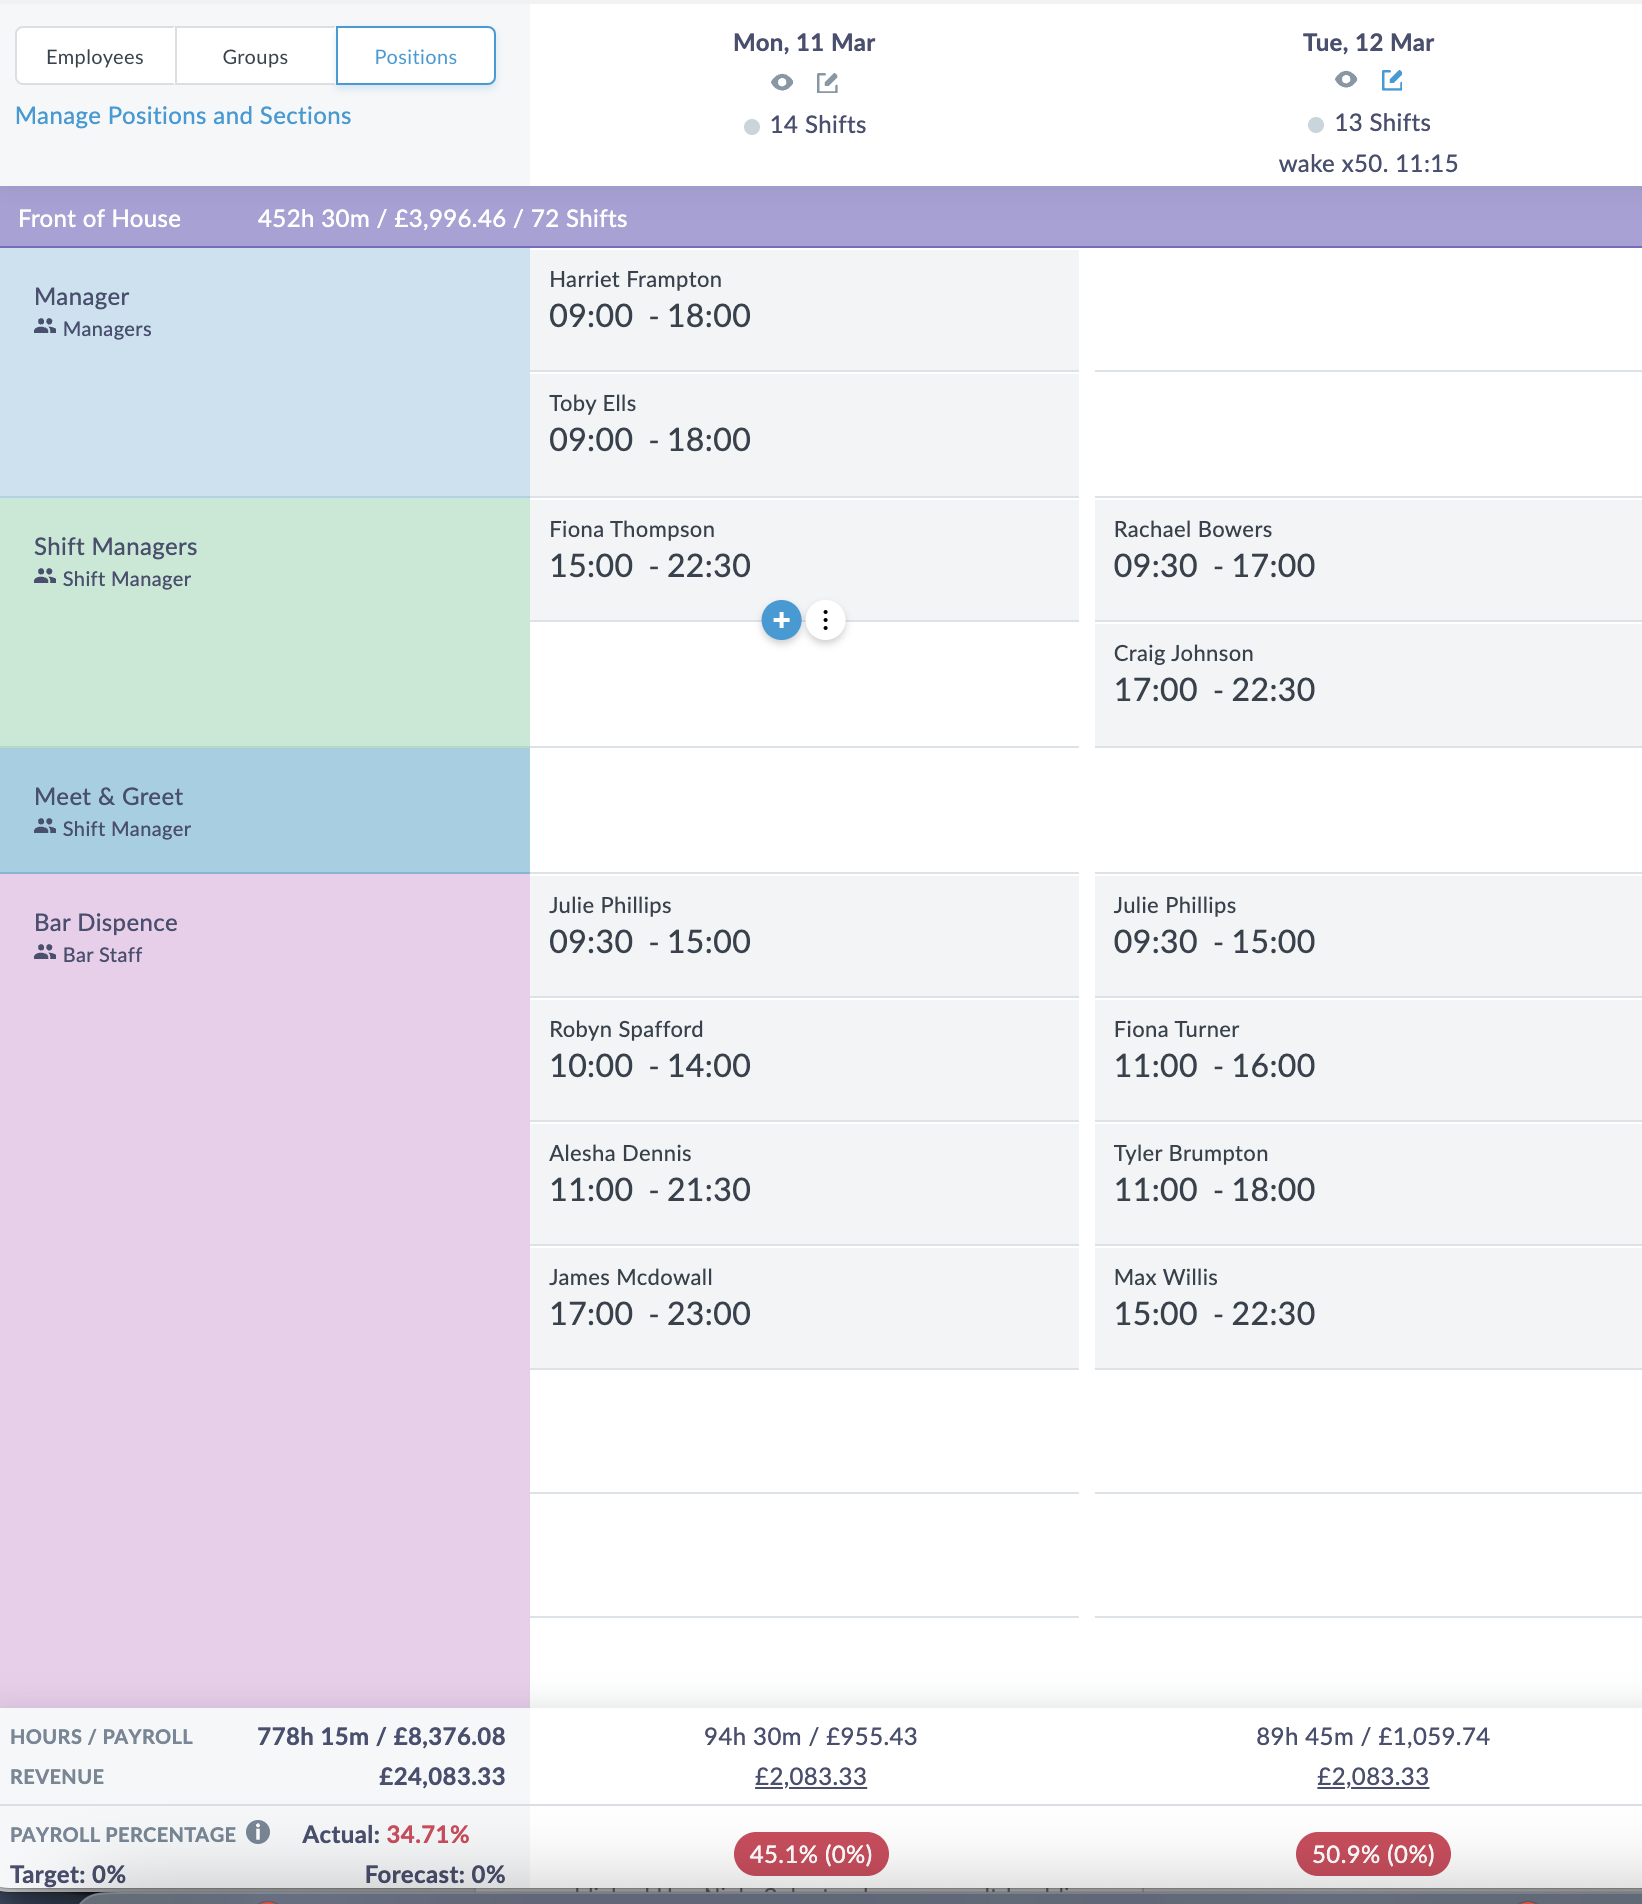Click the Bar Staff people icon under Bar Dispence
The image size is (1642, 1904).
click(44, 953)
